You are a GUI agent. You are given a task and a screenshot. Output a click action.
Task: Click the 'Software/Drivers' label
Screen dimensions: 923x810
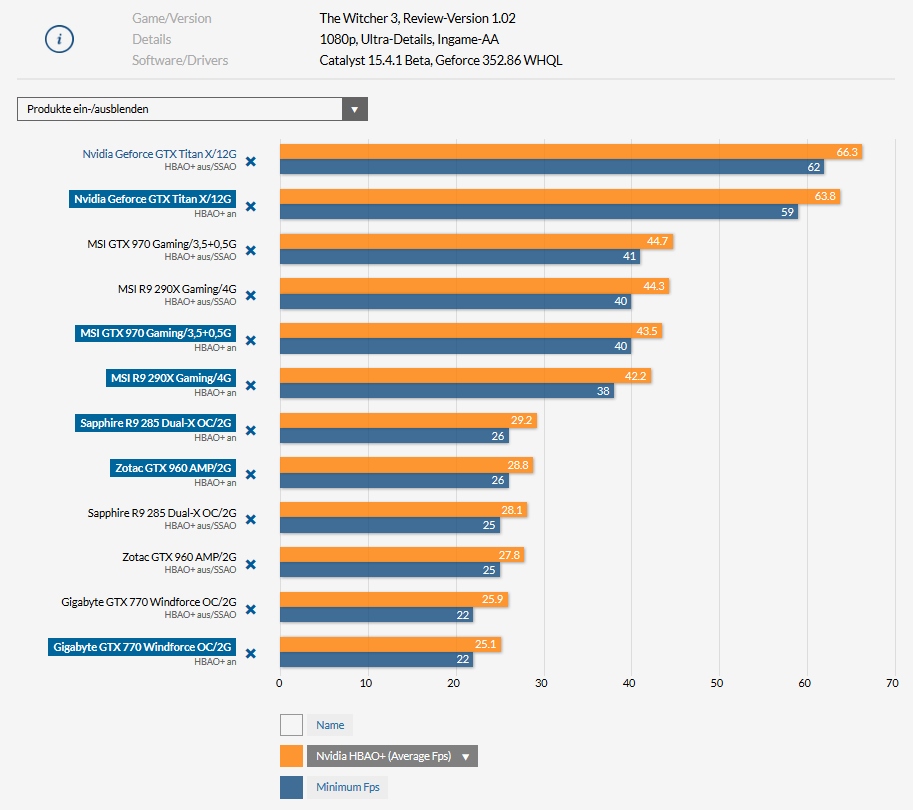(x=180, y=60)
